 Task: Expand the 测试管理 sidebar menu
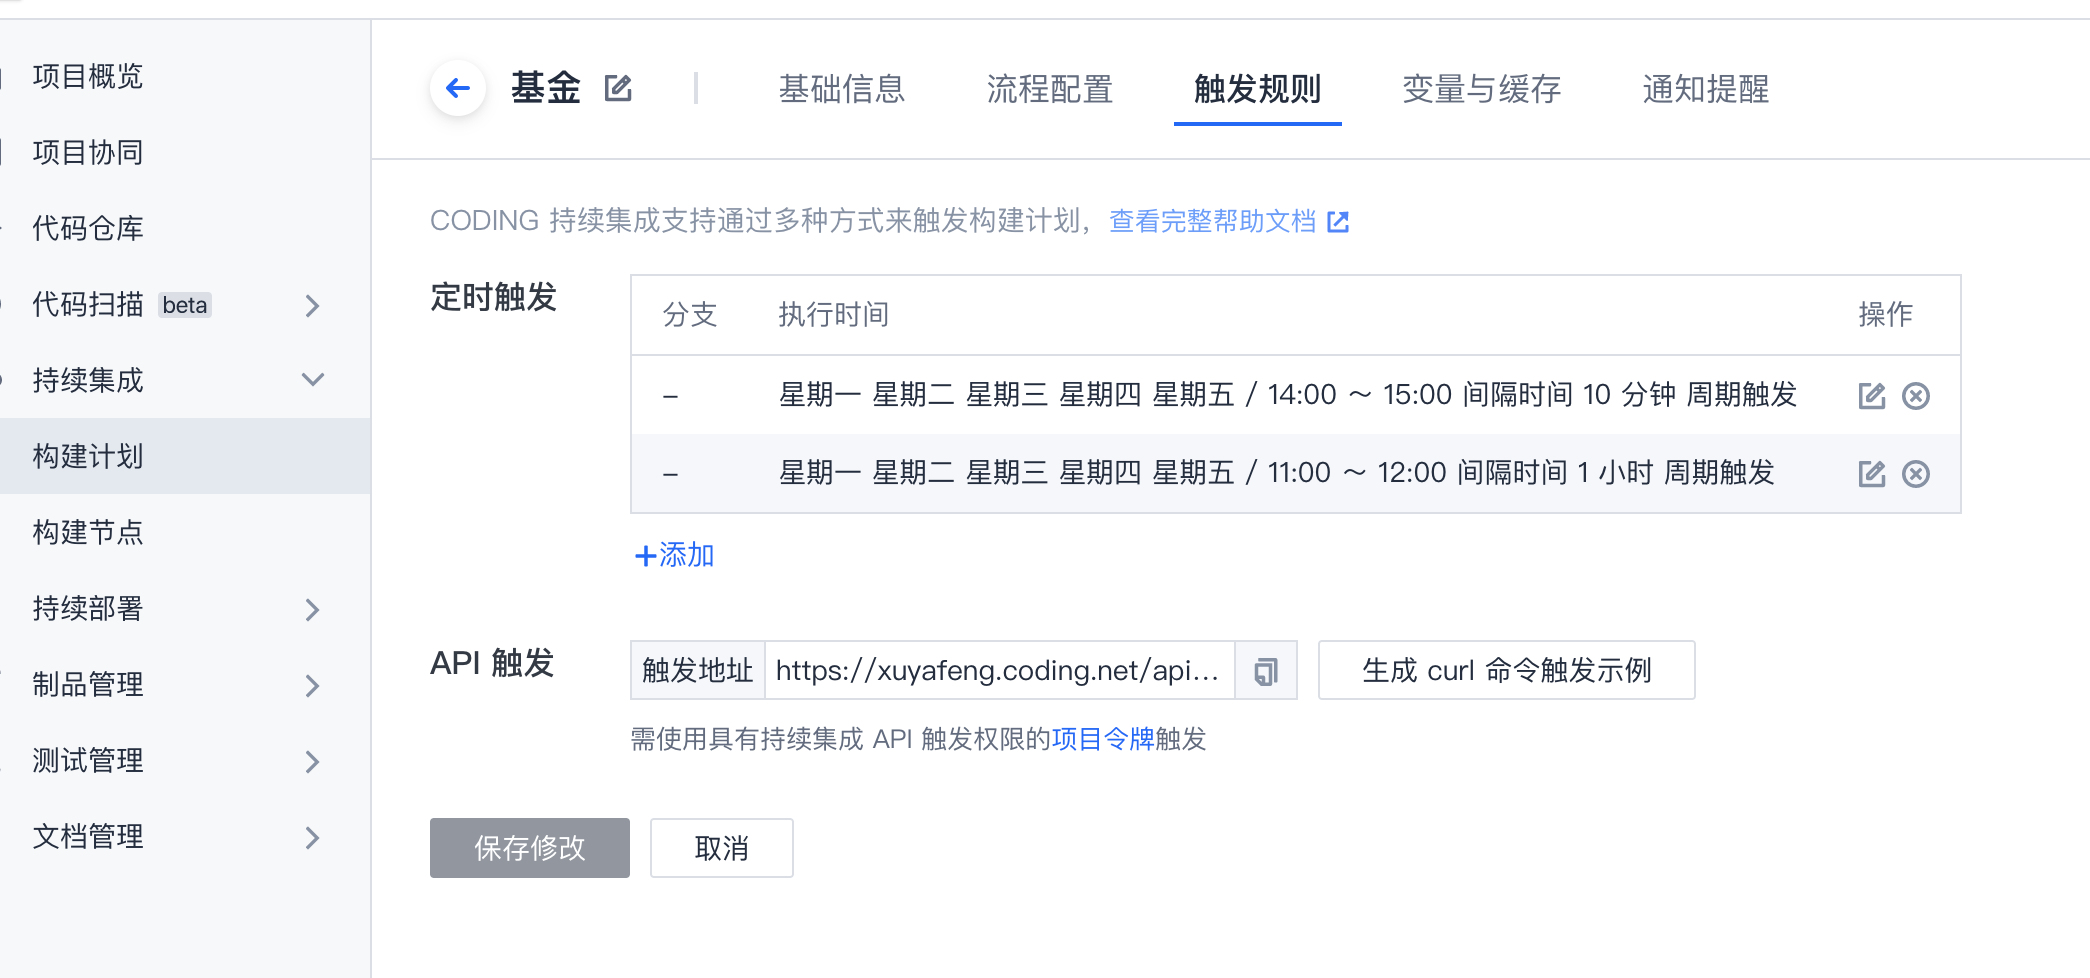[312, 761]
